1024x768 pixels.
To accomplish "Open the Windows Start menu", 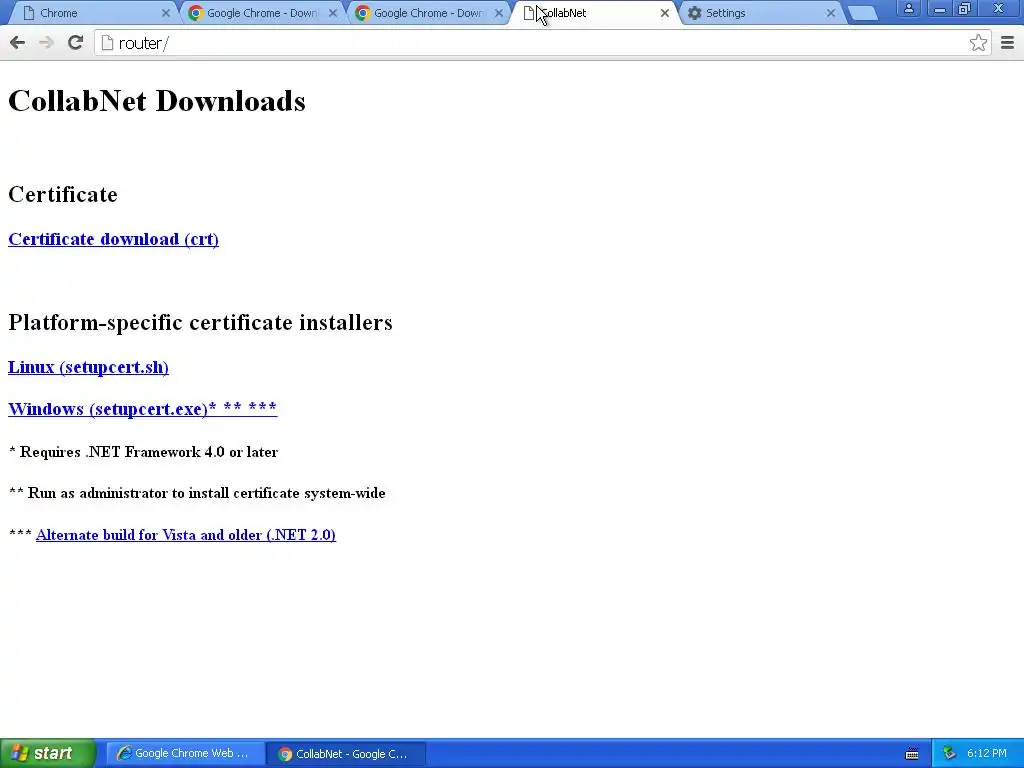I will coord(47,753).
